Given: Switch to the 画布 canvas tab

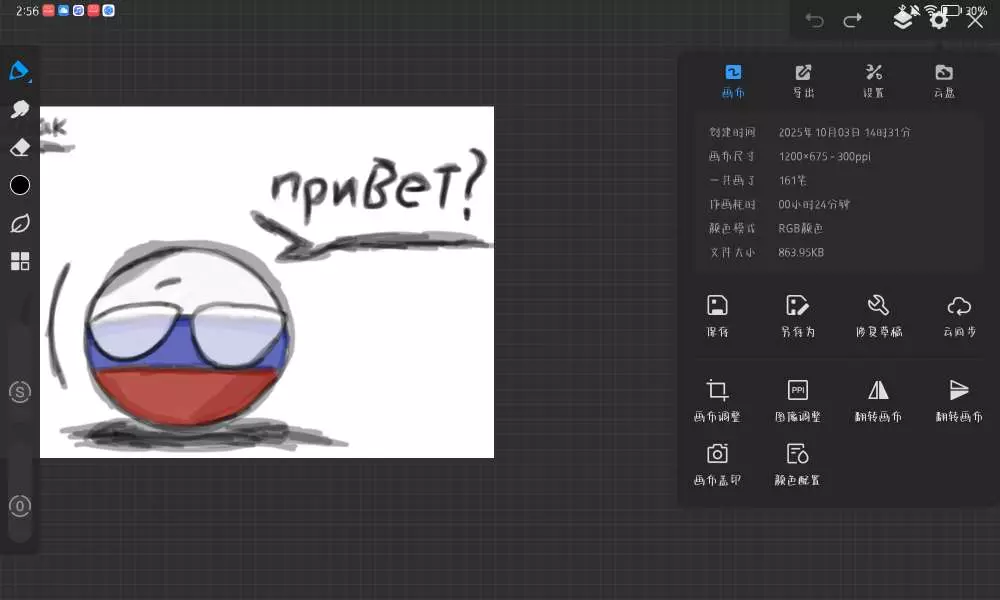Looking at the screenshot, I should pos(733,81).
